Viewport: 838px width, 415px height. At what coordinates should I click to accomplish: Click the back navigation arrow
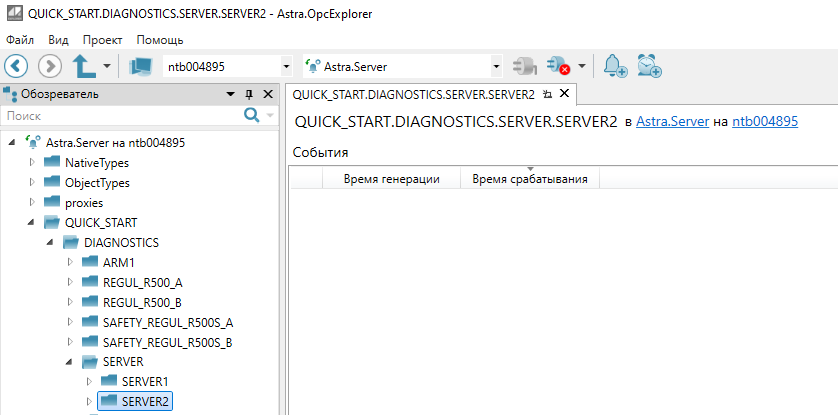(17, 67)
